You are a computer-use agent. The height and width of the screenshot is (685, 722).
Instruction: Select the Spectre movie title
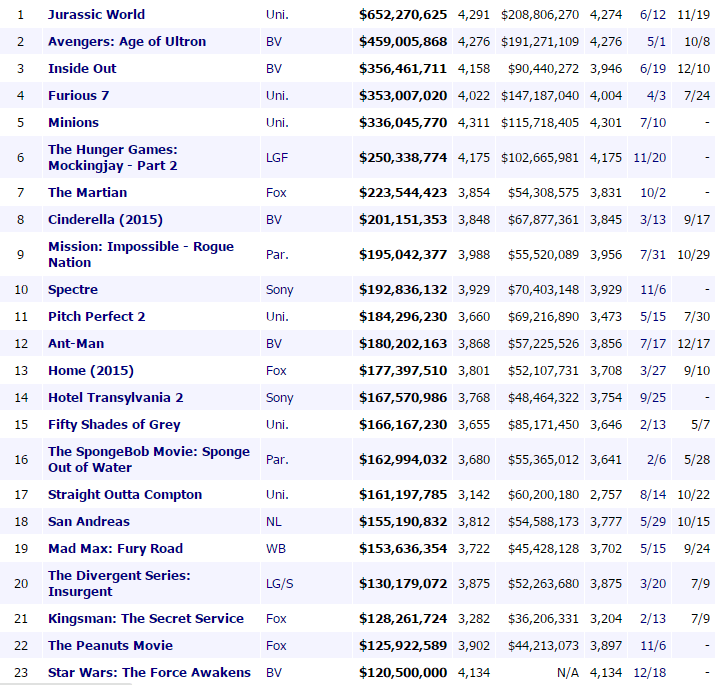tap(73, 290)
